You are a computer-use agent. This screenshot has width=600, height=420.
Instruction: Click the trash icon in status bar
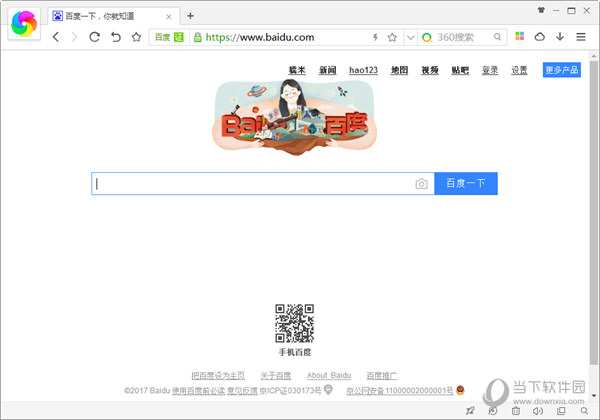[515, 411]
